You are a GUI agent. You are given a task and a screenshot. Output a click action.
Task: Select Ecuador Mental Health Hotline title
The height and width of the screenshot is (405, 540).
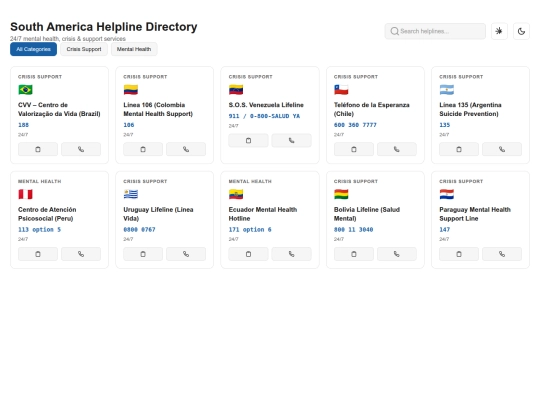pos(263,214)
